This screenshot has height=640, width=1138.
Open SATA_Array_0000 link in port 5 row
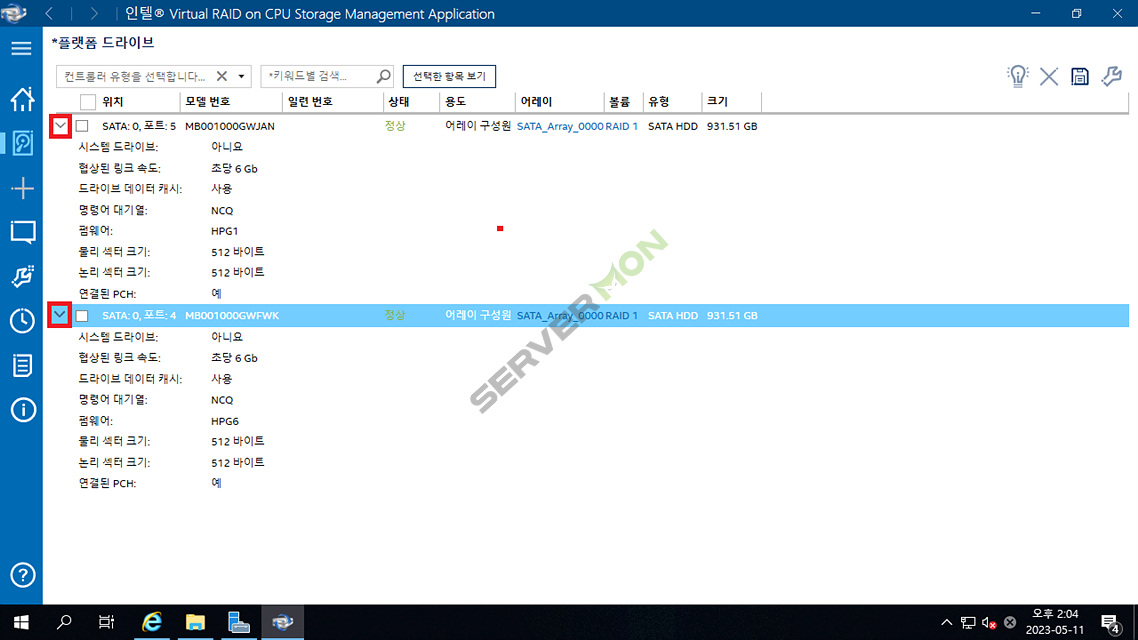click(x=560, y=126)
